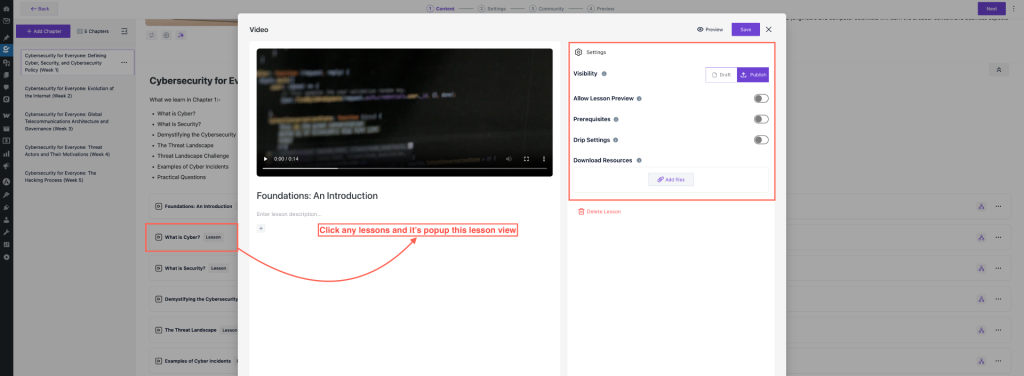Go Back using the top-left button
The width and height of the screenshot is (1024, 376).
(x=39, y=8)
